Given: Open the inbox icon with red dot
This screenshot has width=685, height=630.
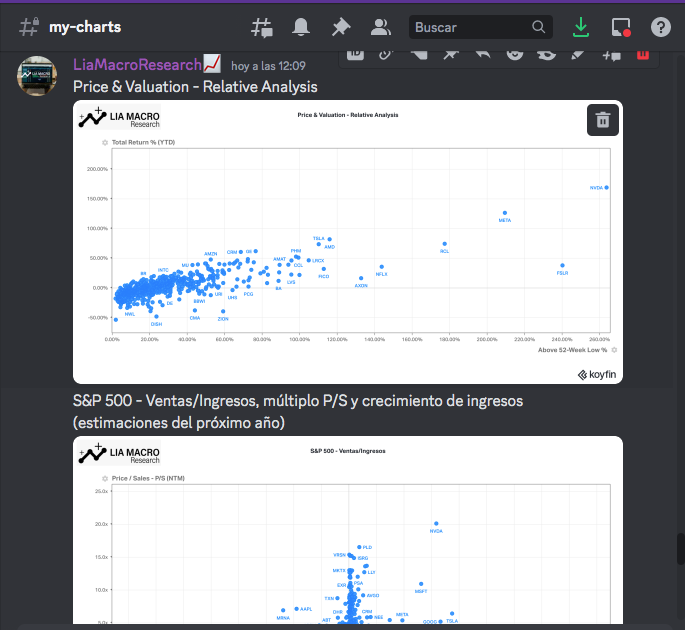Looking at the screenshot, I should coord(621,27).
